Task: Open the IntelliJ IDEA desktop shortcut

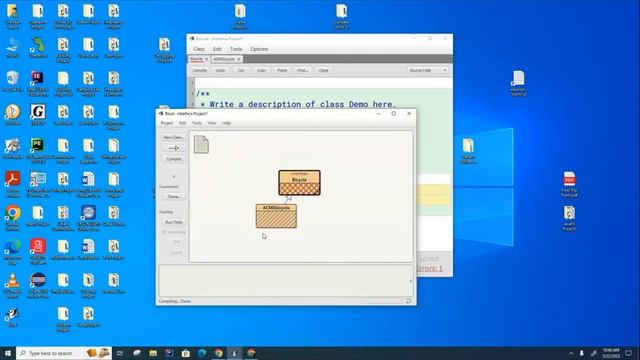Action: (x=38, y=83)
